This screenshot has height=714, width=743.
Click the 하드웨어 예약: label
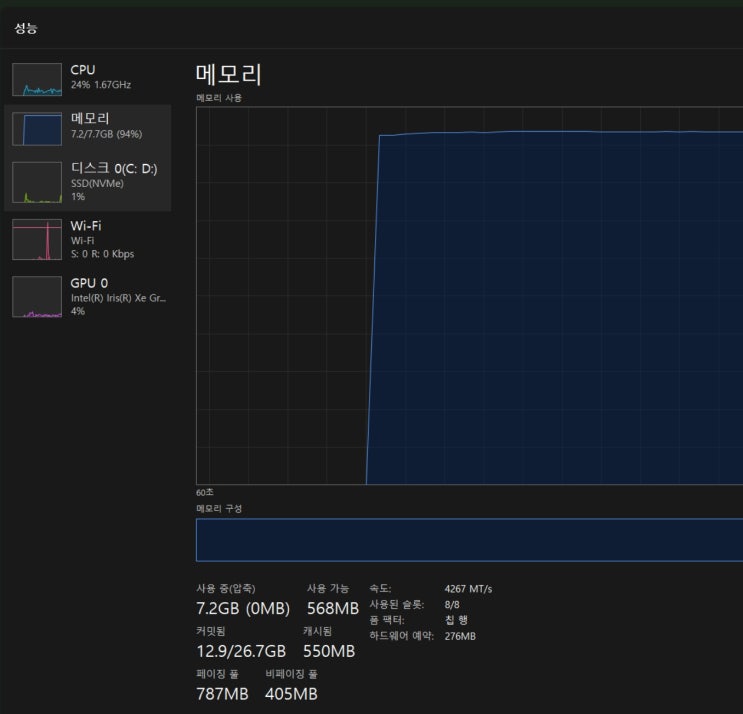[x=402, y=636]
